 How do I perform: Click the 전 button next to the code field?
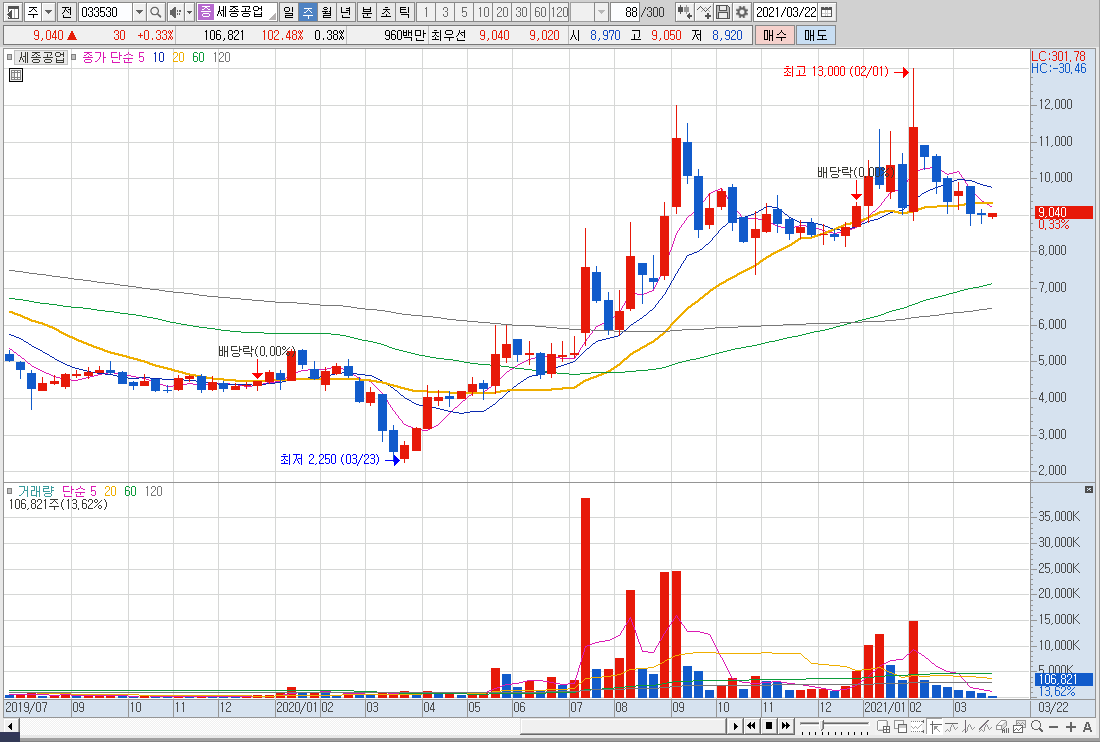[66, 12]
